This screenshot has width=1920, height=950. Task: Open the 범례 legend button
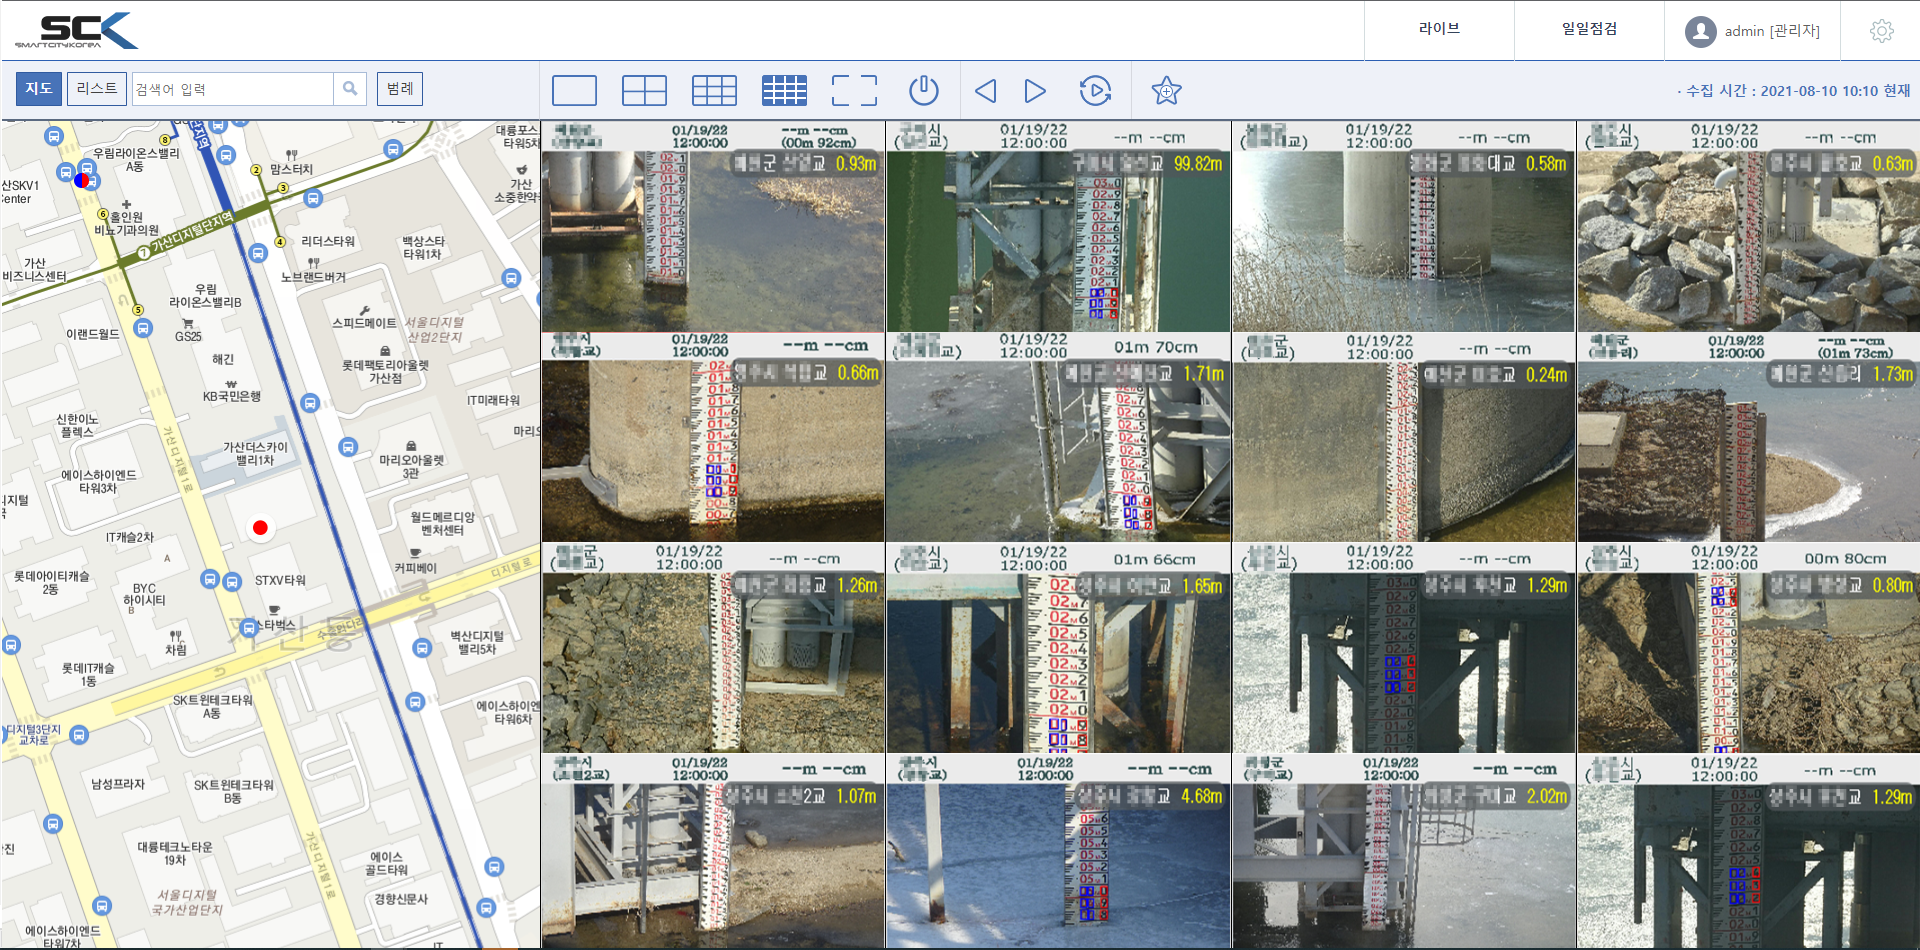pyautogui.click(x=400, y=89)
